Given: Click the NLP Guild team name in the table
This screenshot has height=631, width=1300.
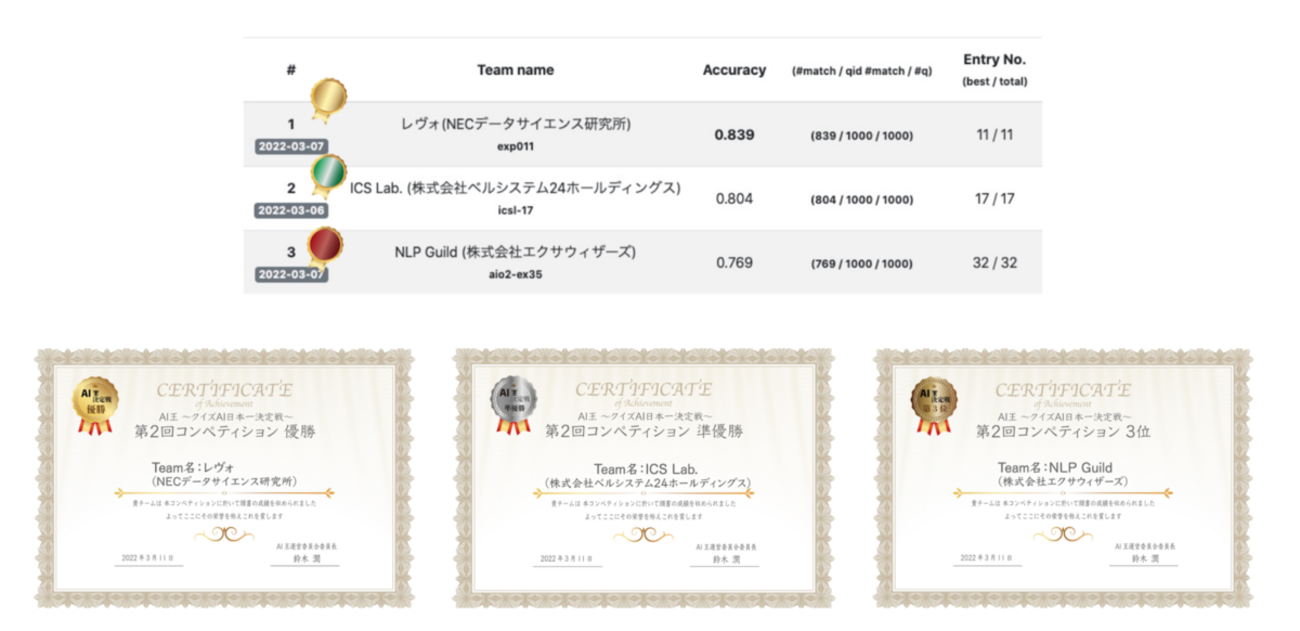Looking at the screenshot, I should coord(515,252).
